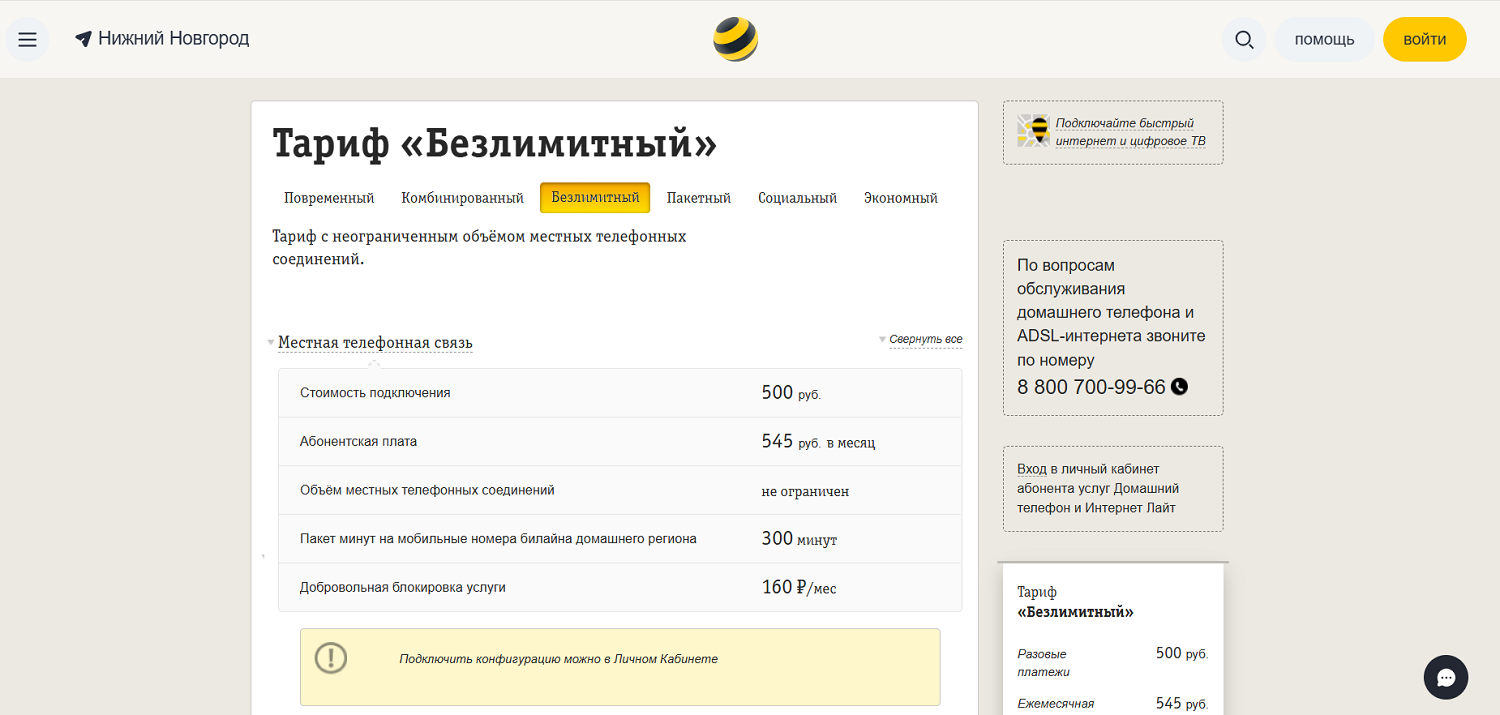Click the exclamation notice icon
This screenshot has height=715, width=1500.
tap(331, 658)
